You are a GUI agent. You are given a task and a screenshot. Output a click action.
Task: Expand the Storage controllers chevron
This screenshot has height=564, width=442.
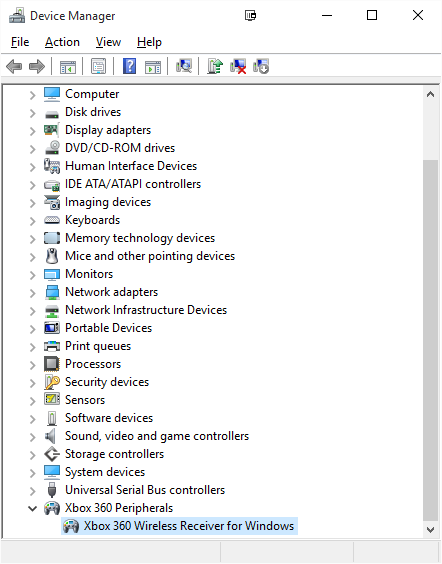[x=33, y=455]
